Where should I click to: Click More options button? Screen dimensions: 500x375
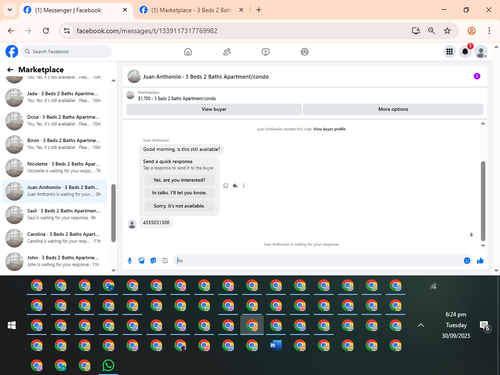(x=393, y=109)
